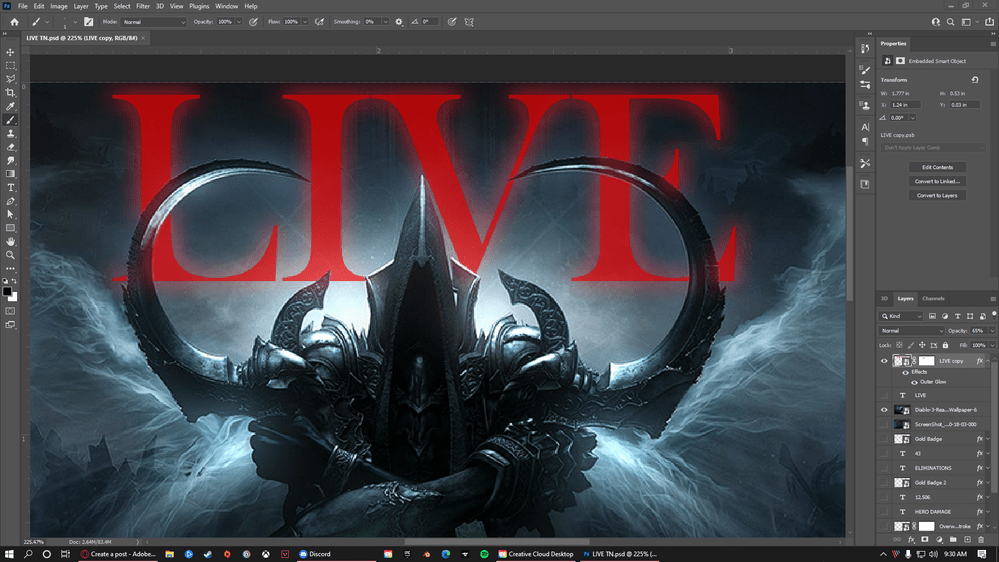Click the delete layer trash icon

coord(981,540)
